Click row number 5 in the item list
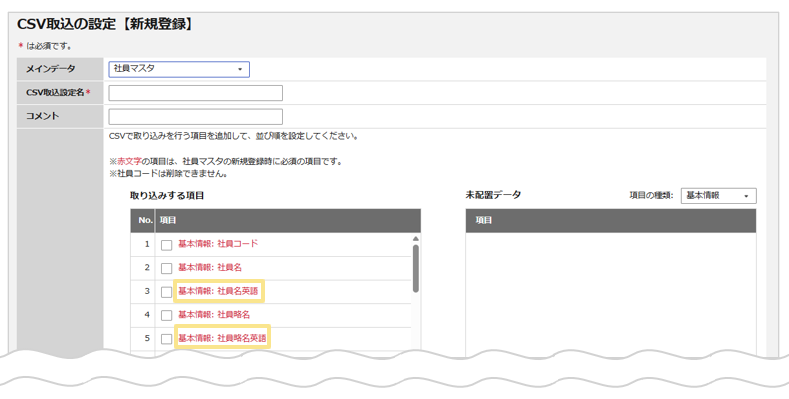The width and height of the screenshot is (789, 399). click(147, 338)
